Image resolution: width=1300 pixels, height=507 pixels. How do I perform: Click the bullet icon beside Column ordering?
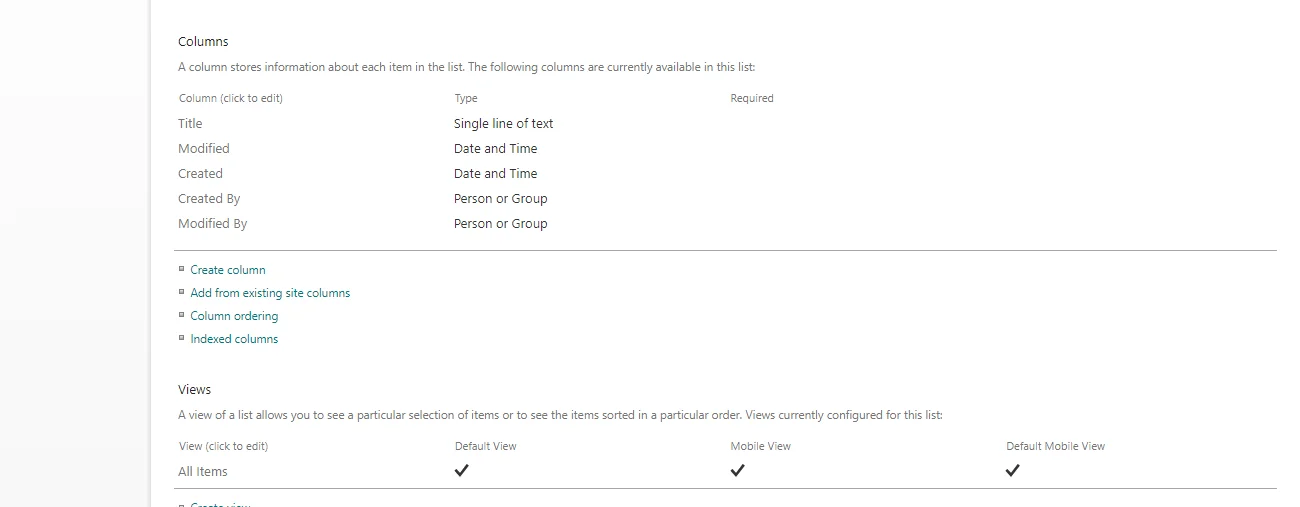click(181, 315)
